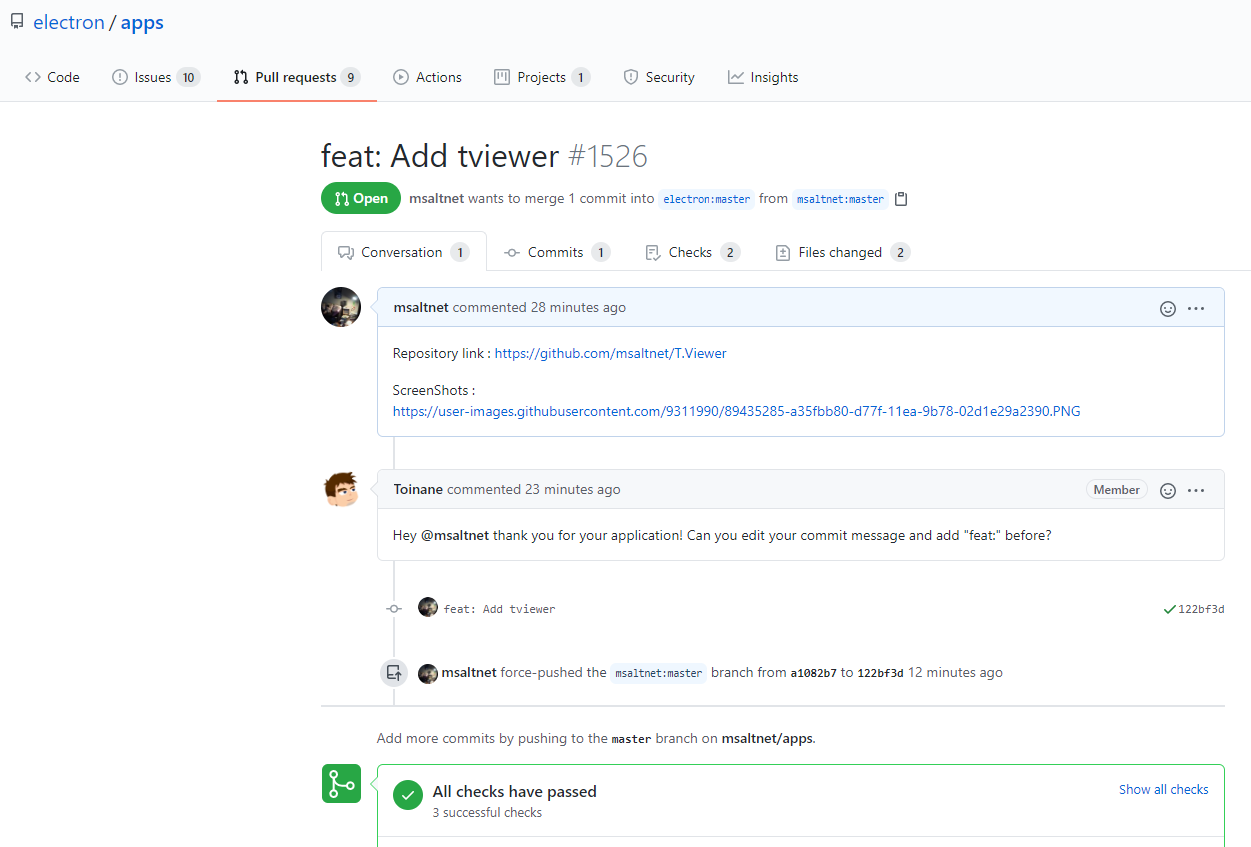This screenshot has height=847, width=1251.
Task: Click msaltnet author name in PR header
Action: [x=436, y=198]
